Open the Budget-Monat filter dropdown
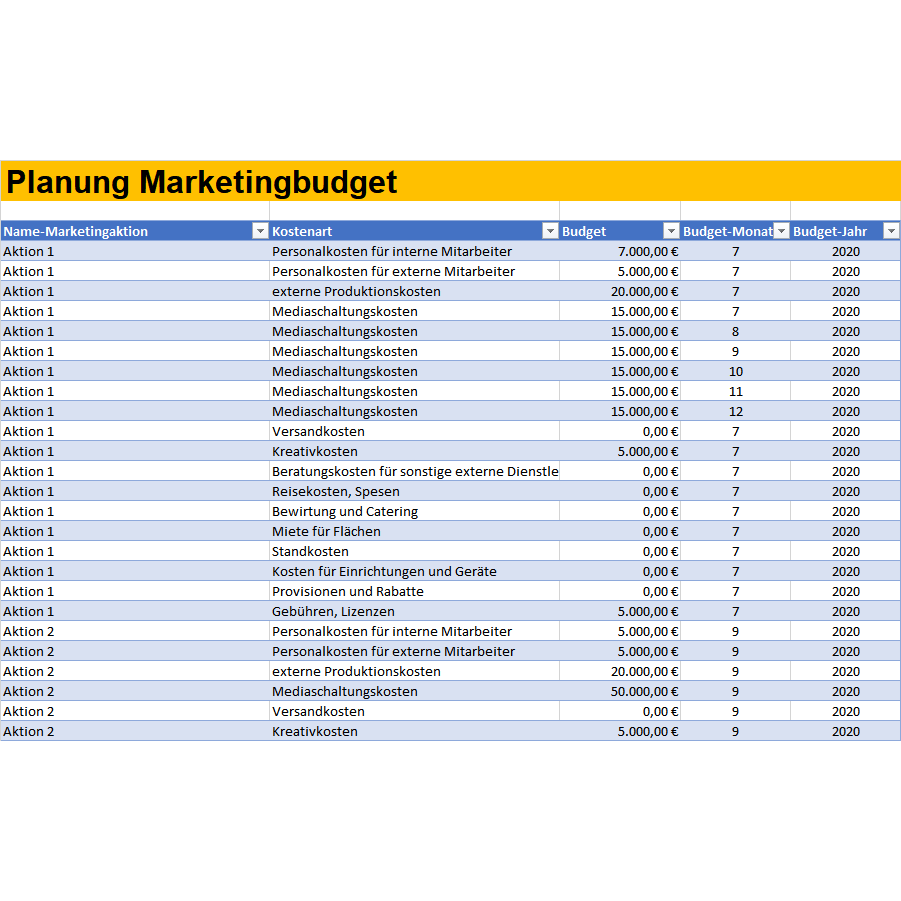 click(781, 231)
